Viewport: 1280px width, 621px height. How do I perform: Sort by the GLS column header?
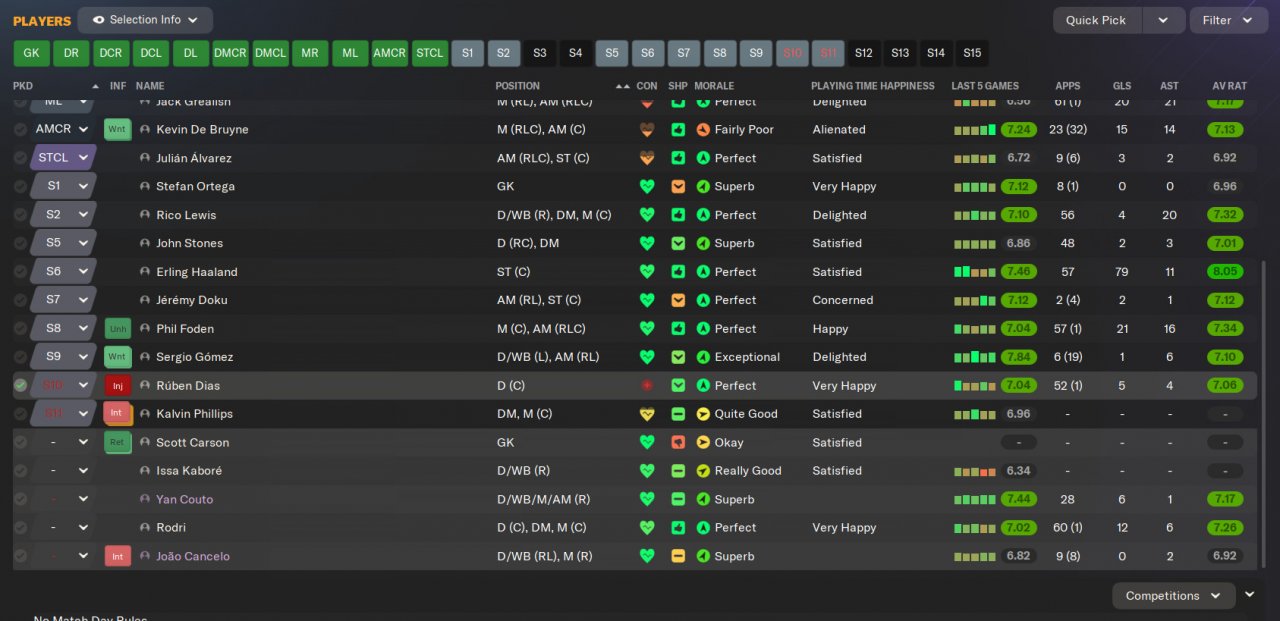[1122, 86]
